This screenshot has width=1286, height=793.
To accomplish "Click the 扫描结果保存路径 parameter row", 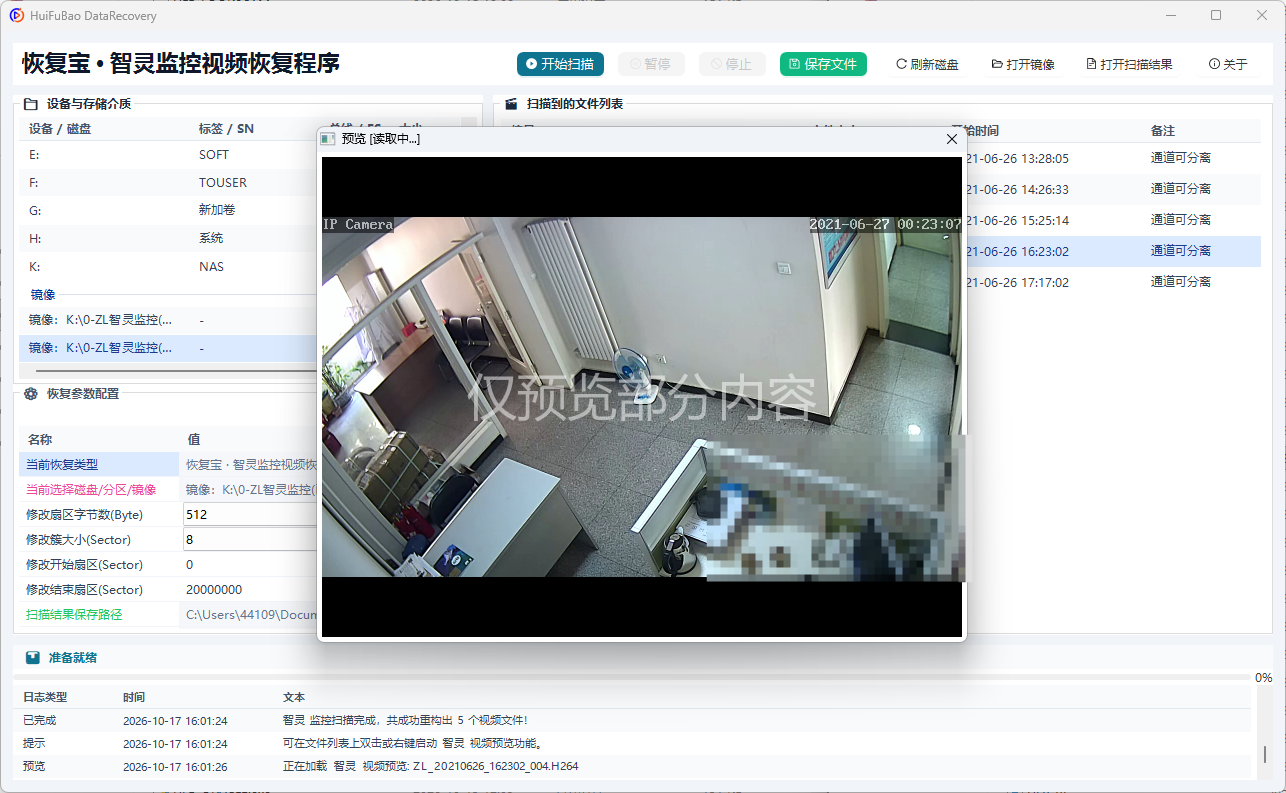I will click(168, 614).
